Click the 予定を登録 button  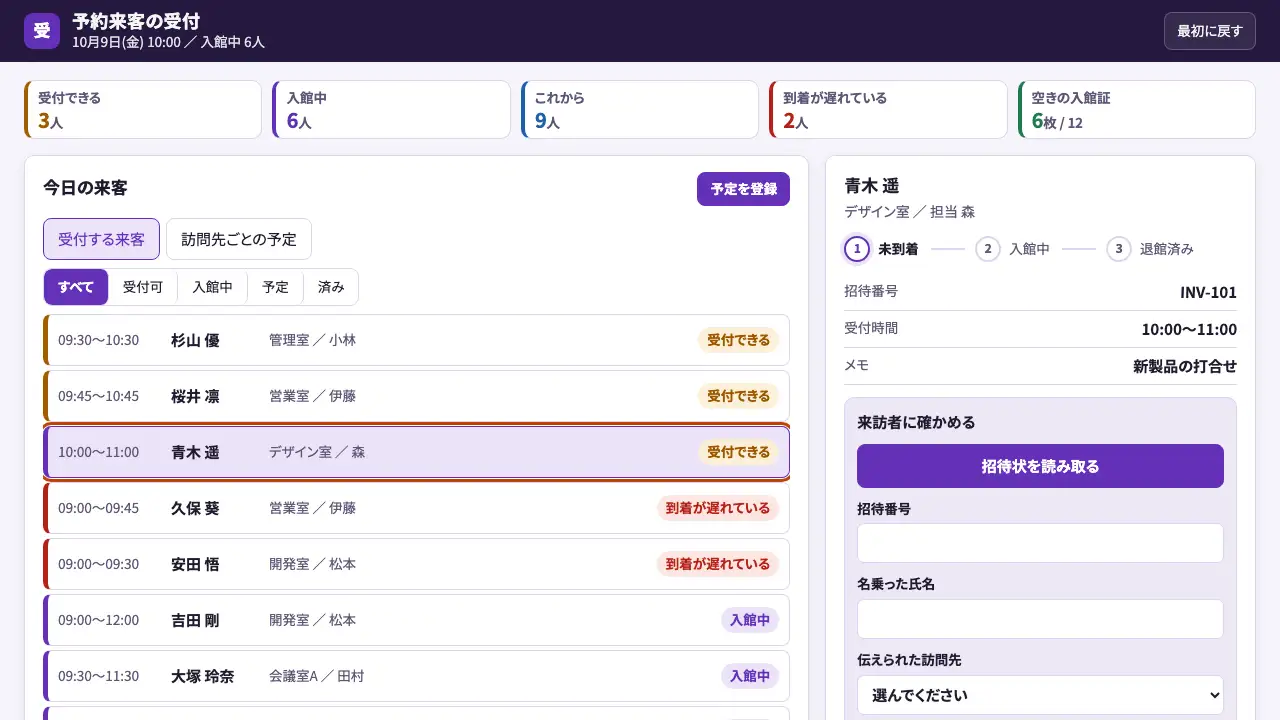[743, 189]
